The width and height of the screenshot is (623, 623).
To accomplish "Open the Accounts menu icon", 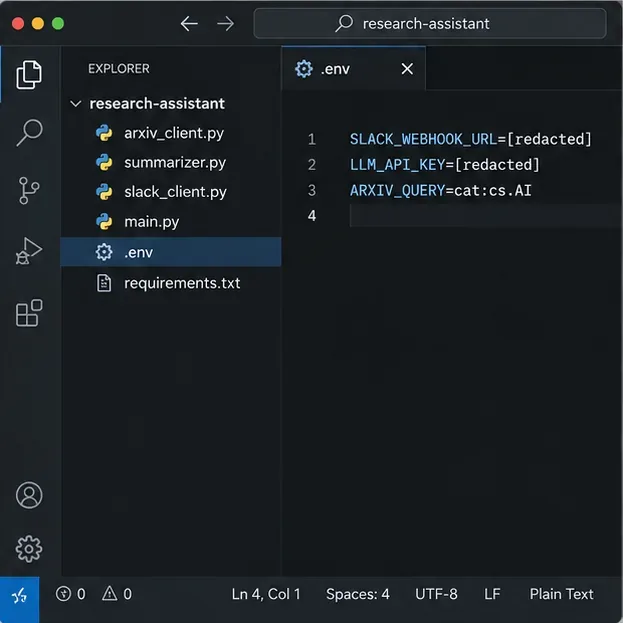I will pos(29,495).
